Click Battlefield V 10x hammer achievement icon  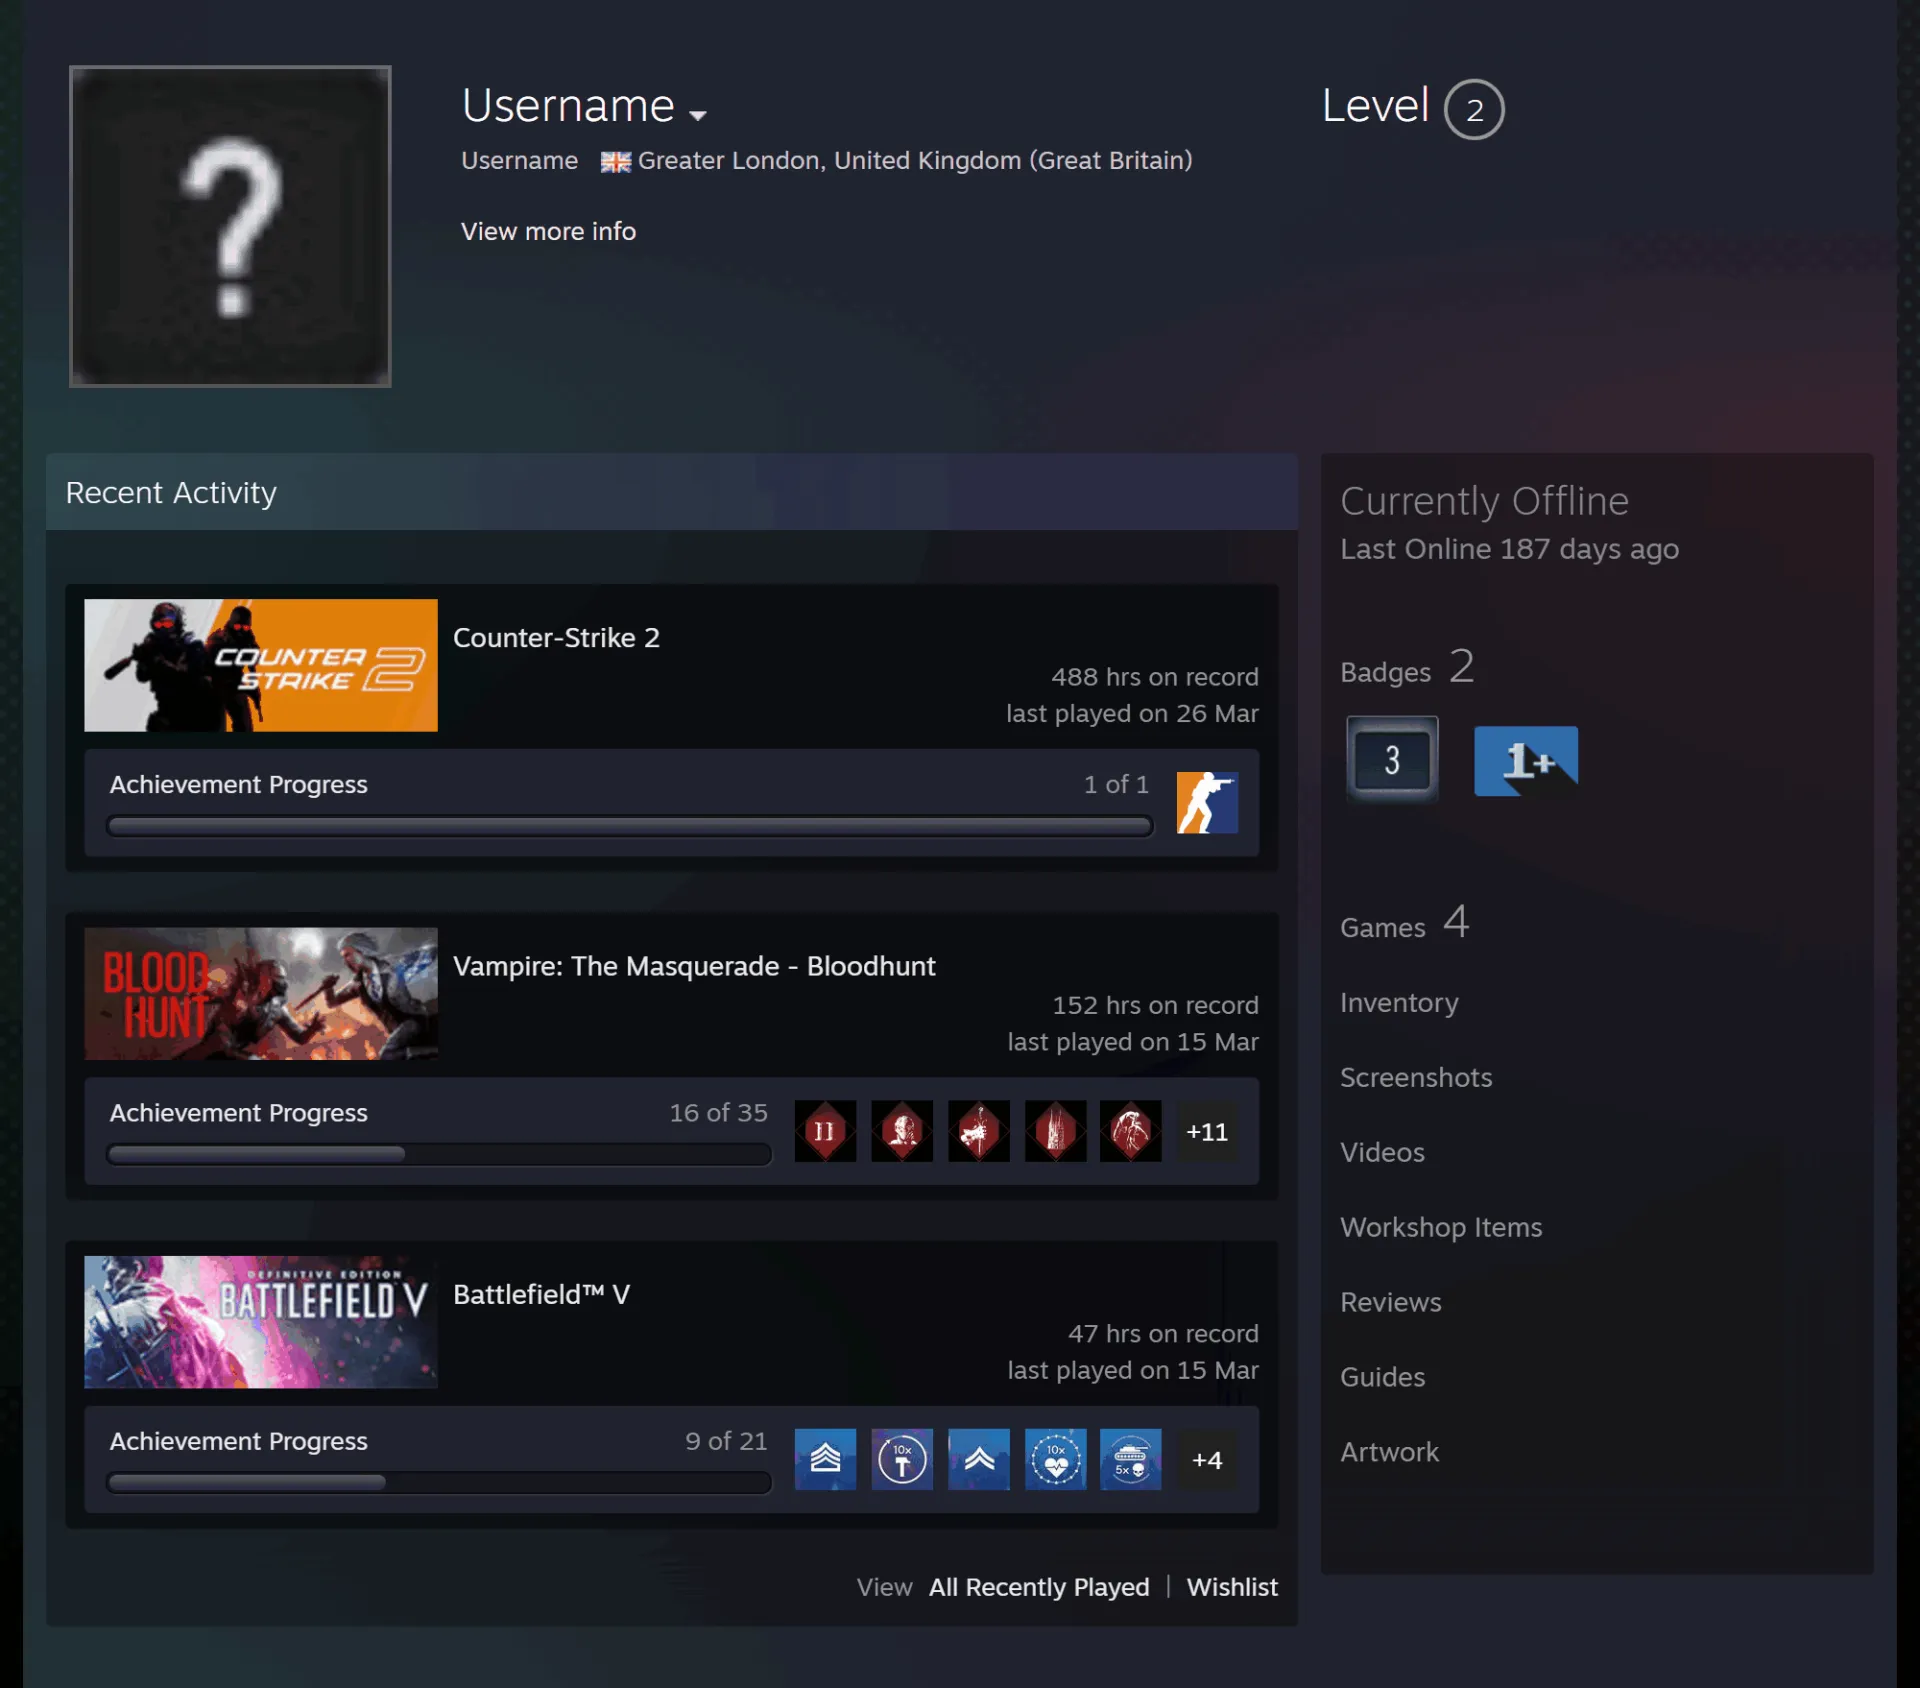click(902, 1459)
